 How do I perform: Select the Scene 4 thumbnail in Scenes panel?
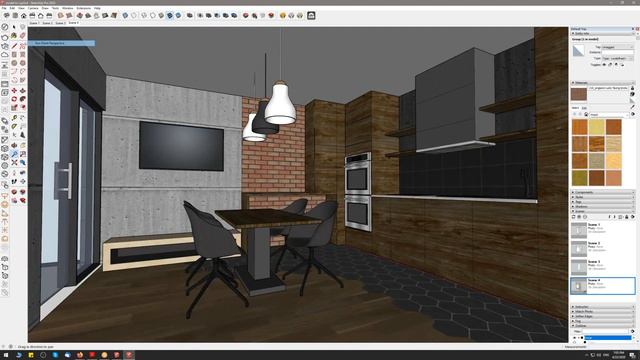(x=579, y=286)
